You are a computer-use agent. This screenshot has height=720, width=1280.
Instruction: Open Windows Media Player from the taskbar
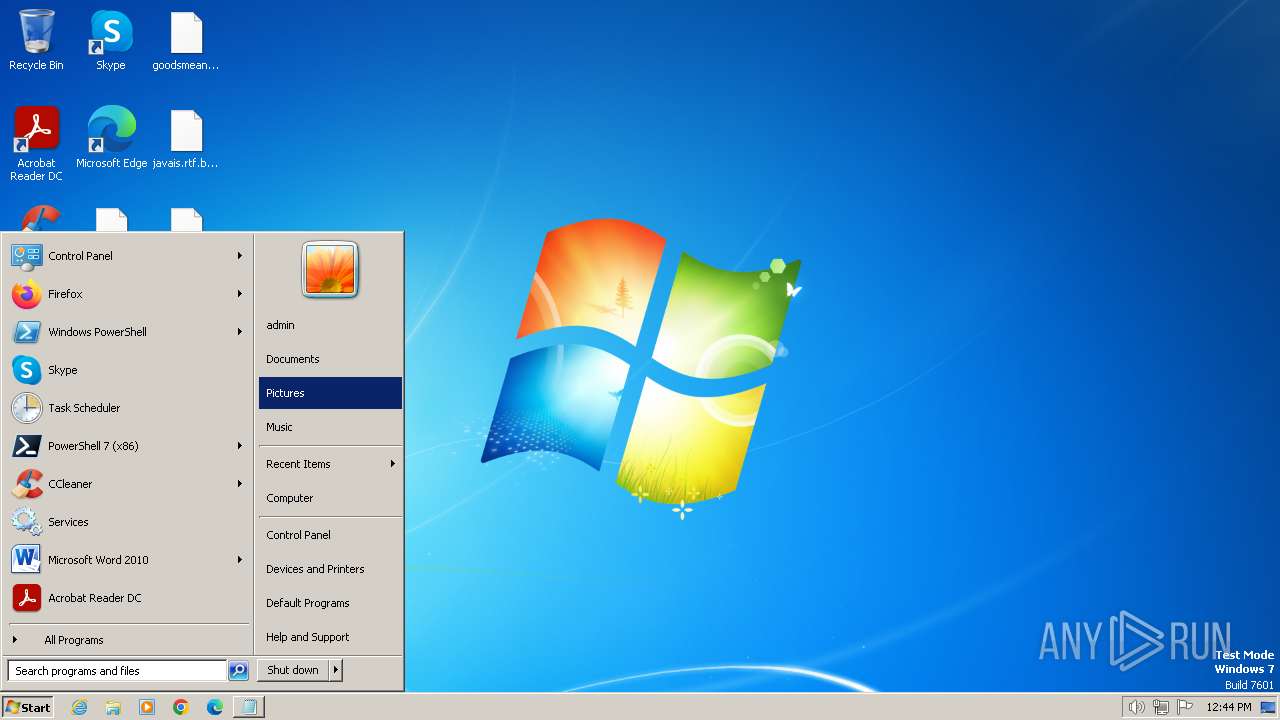147,707
